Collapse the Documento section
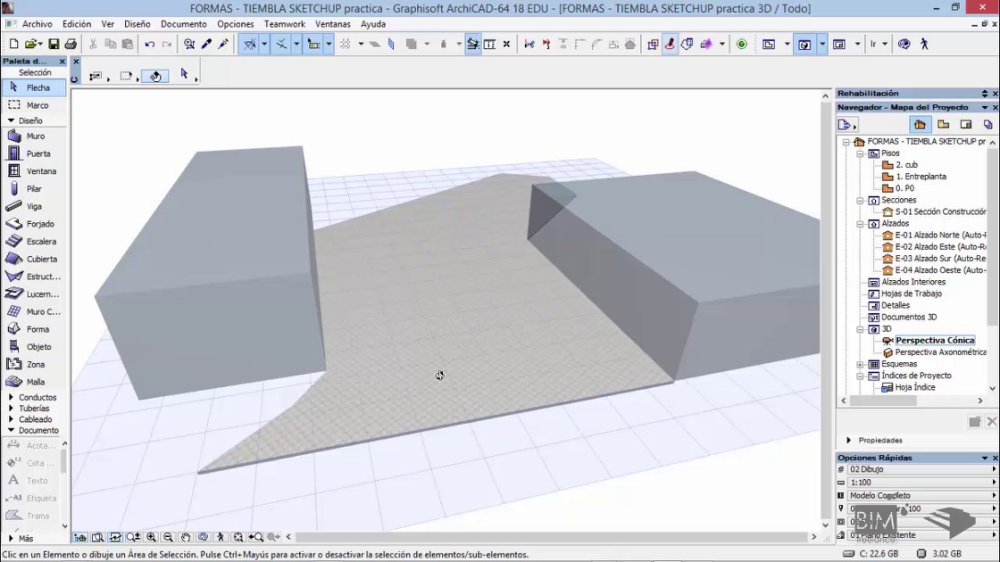1000x562 pixels. [x=11, y=430]
